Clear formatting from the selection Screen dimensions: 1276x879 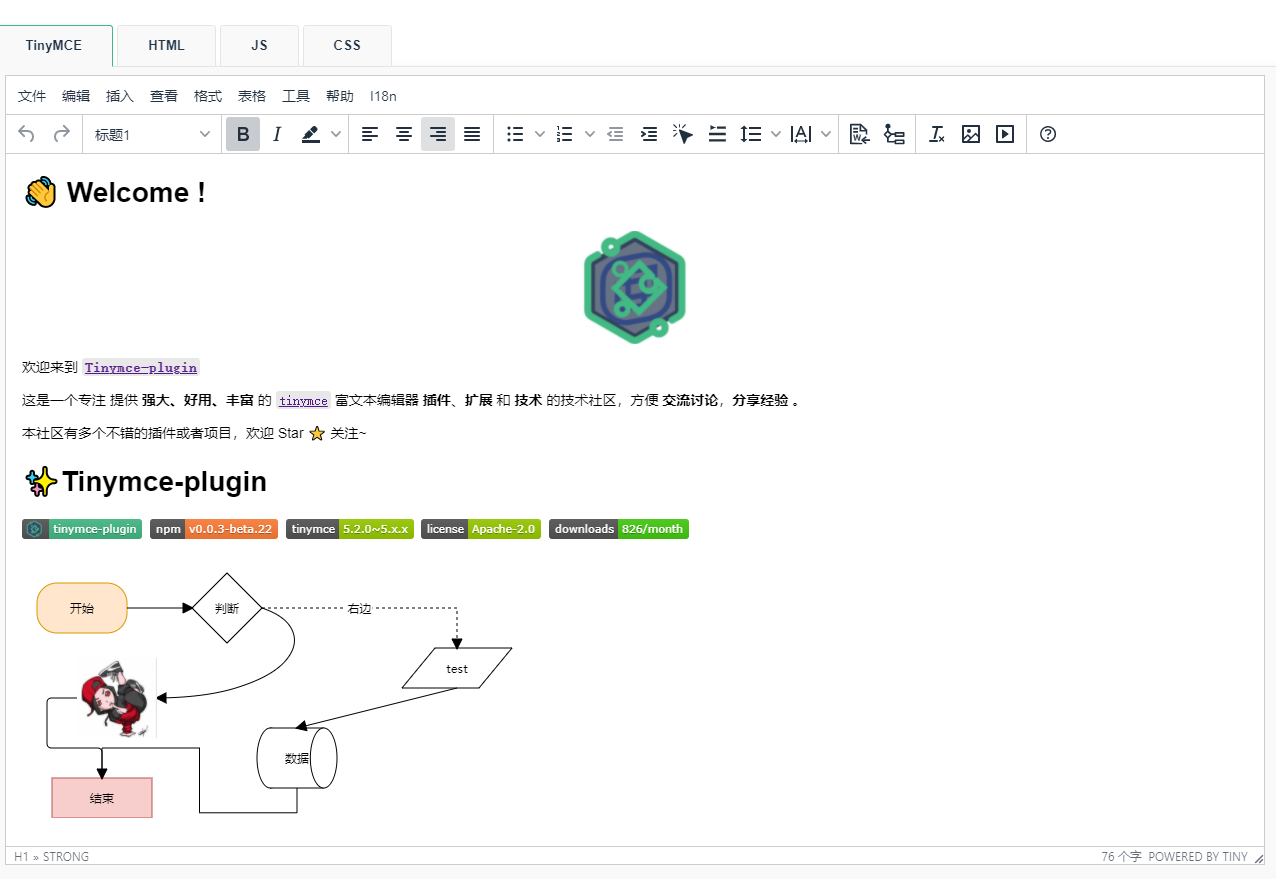point(937,134)
